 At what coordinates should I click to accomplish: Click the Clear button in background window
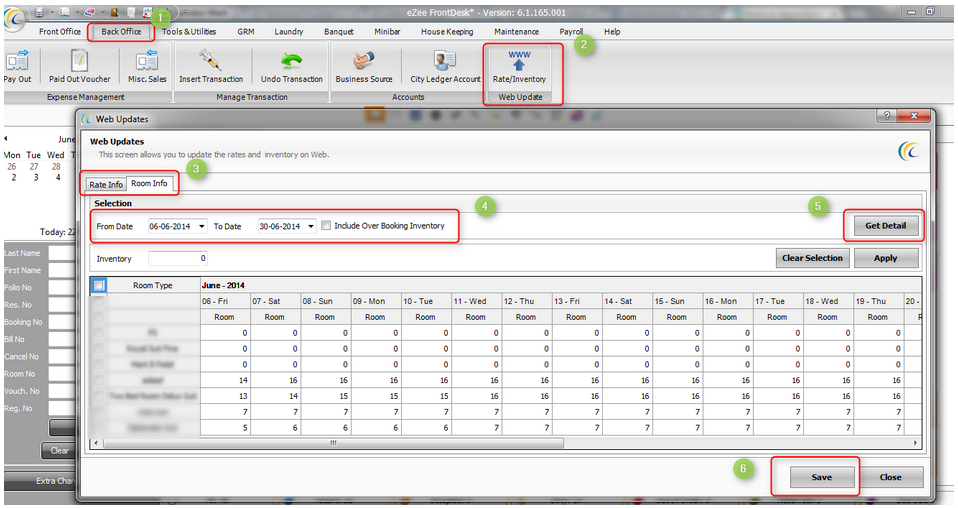pos(59,451)
